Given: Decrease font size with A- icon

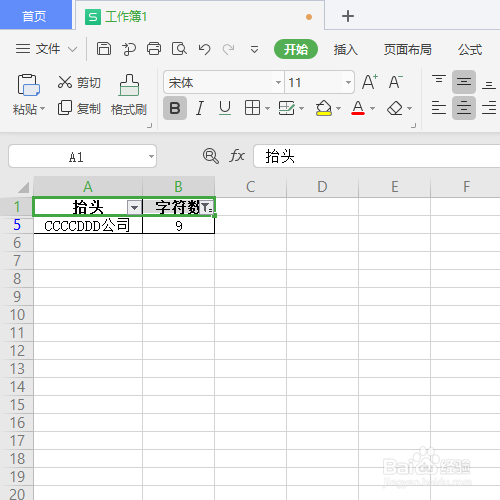Looking at the screenshot, I should [x=396, y=82].
